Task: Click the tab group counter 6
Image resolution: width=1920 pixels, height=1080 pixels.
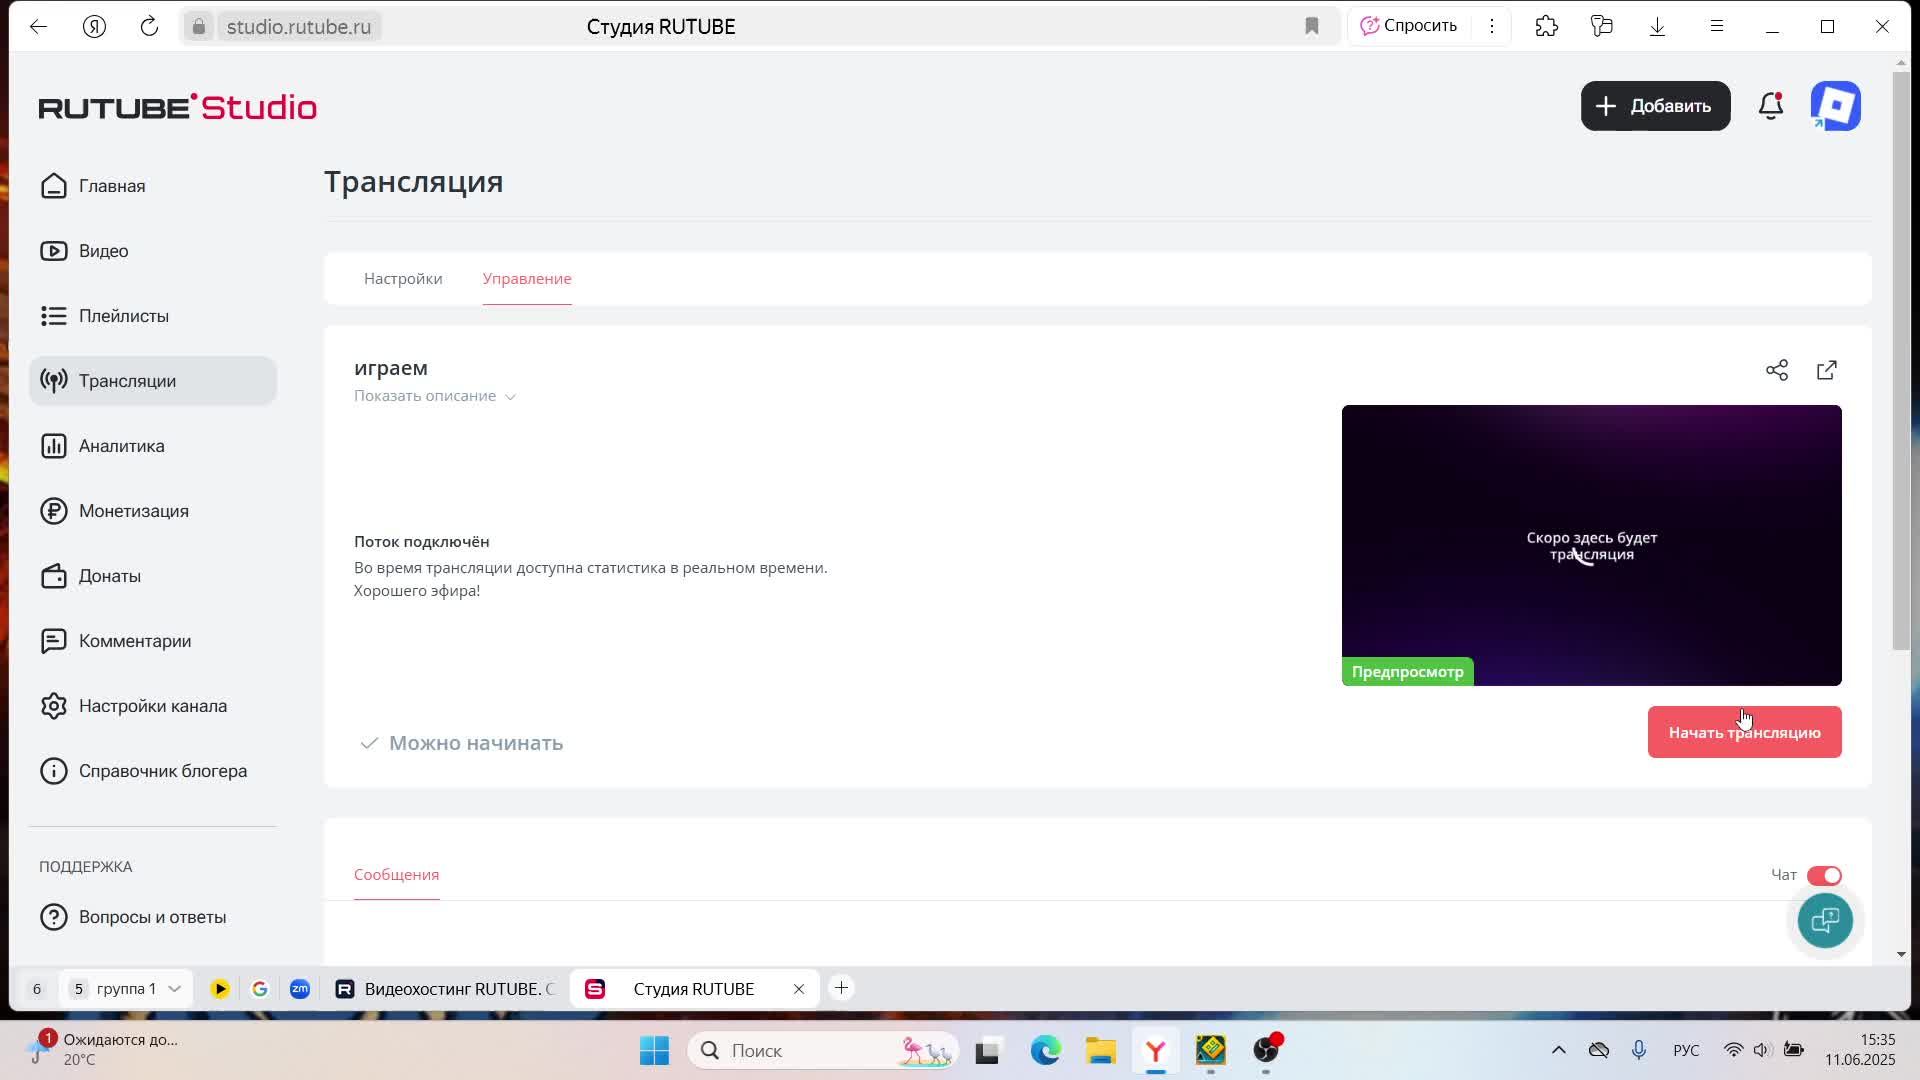Action: click(x=37, y=989)
